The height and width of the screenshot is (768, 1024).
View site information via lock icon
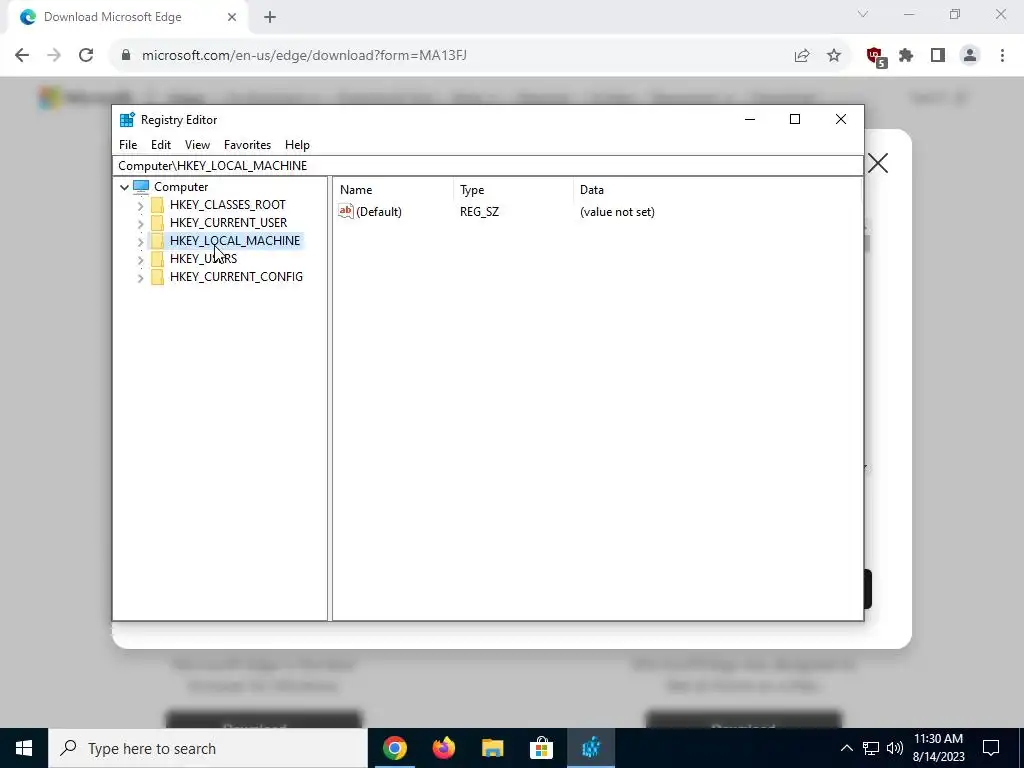(126, 56)
